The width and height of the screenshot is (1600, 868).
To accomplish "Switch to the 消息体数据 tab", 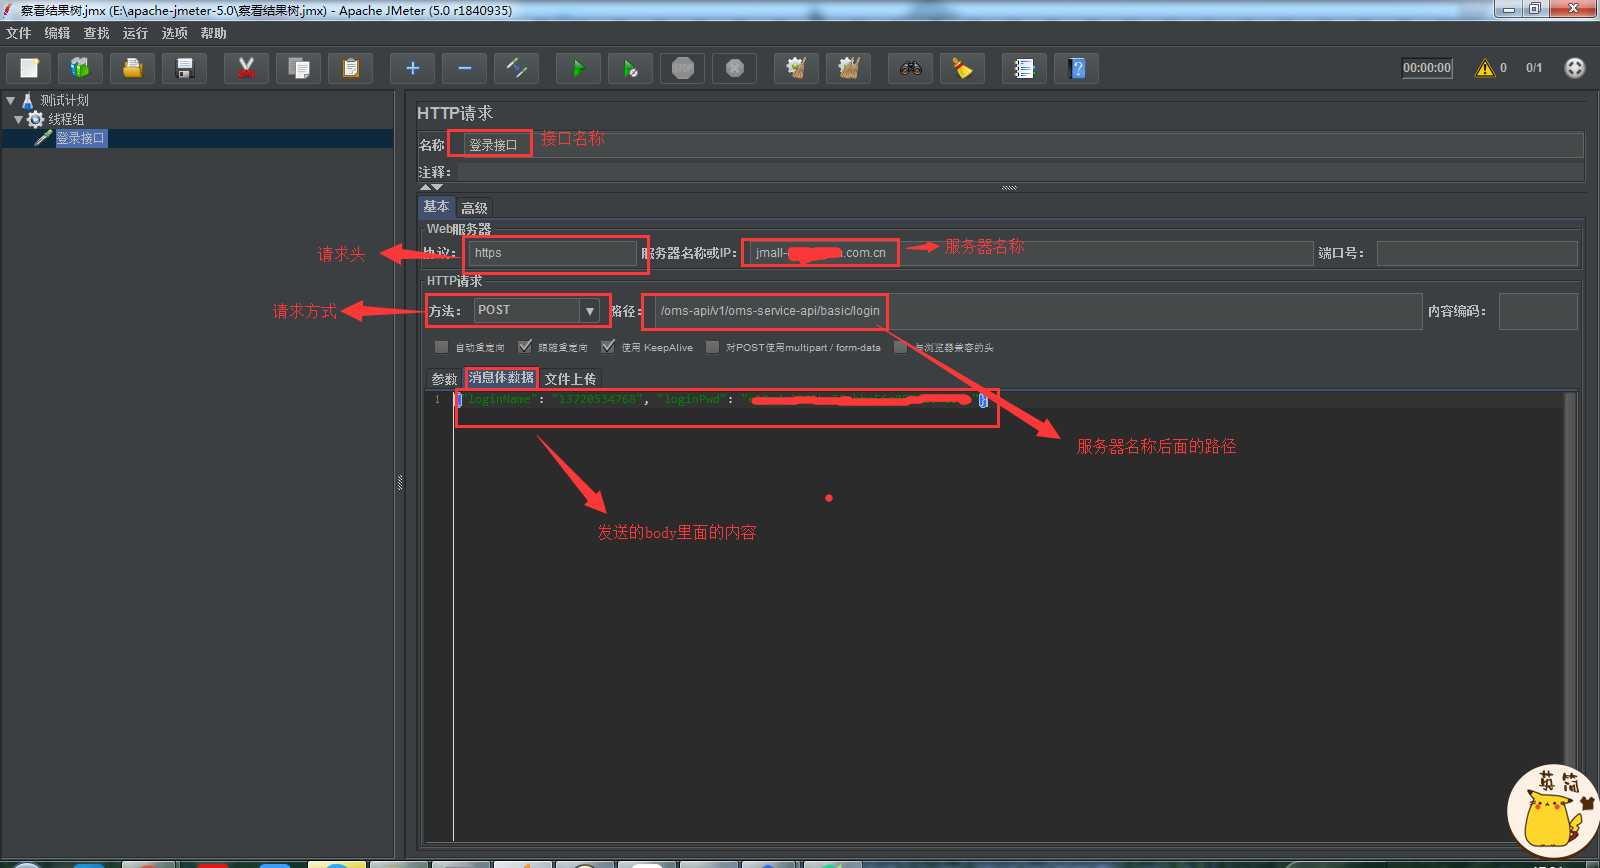I will click(501, 378).
